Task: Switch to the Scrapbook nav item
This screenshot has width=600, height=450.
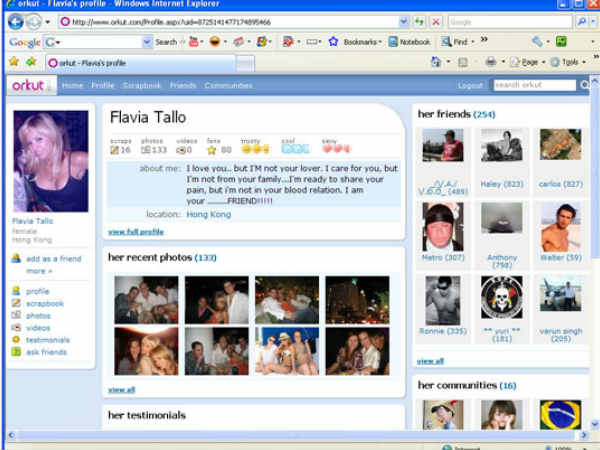Action: [142, 86]
